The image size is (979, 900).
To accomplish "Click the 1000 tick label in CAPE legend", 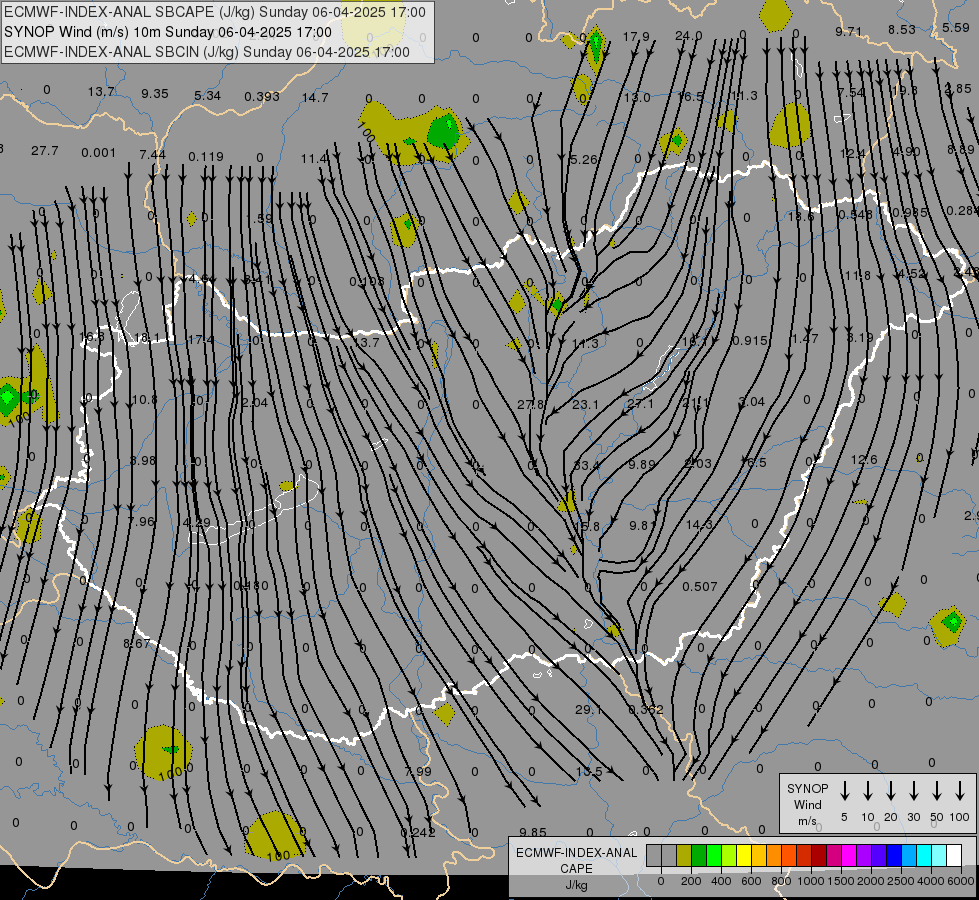I will click(x=810, y=881).
